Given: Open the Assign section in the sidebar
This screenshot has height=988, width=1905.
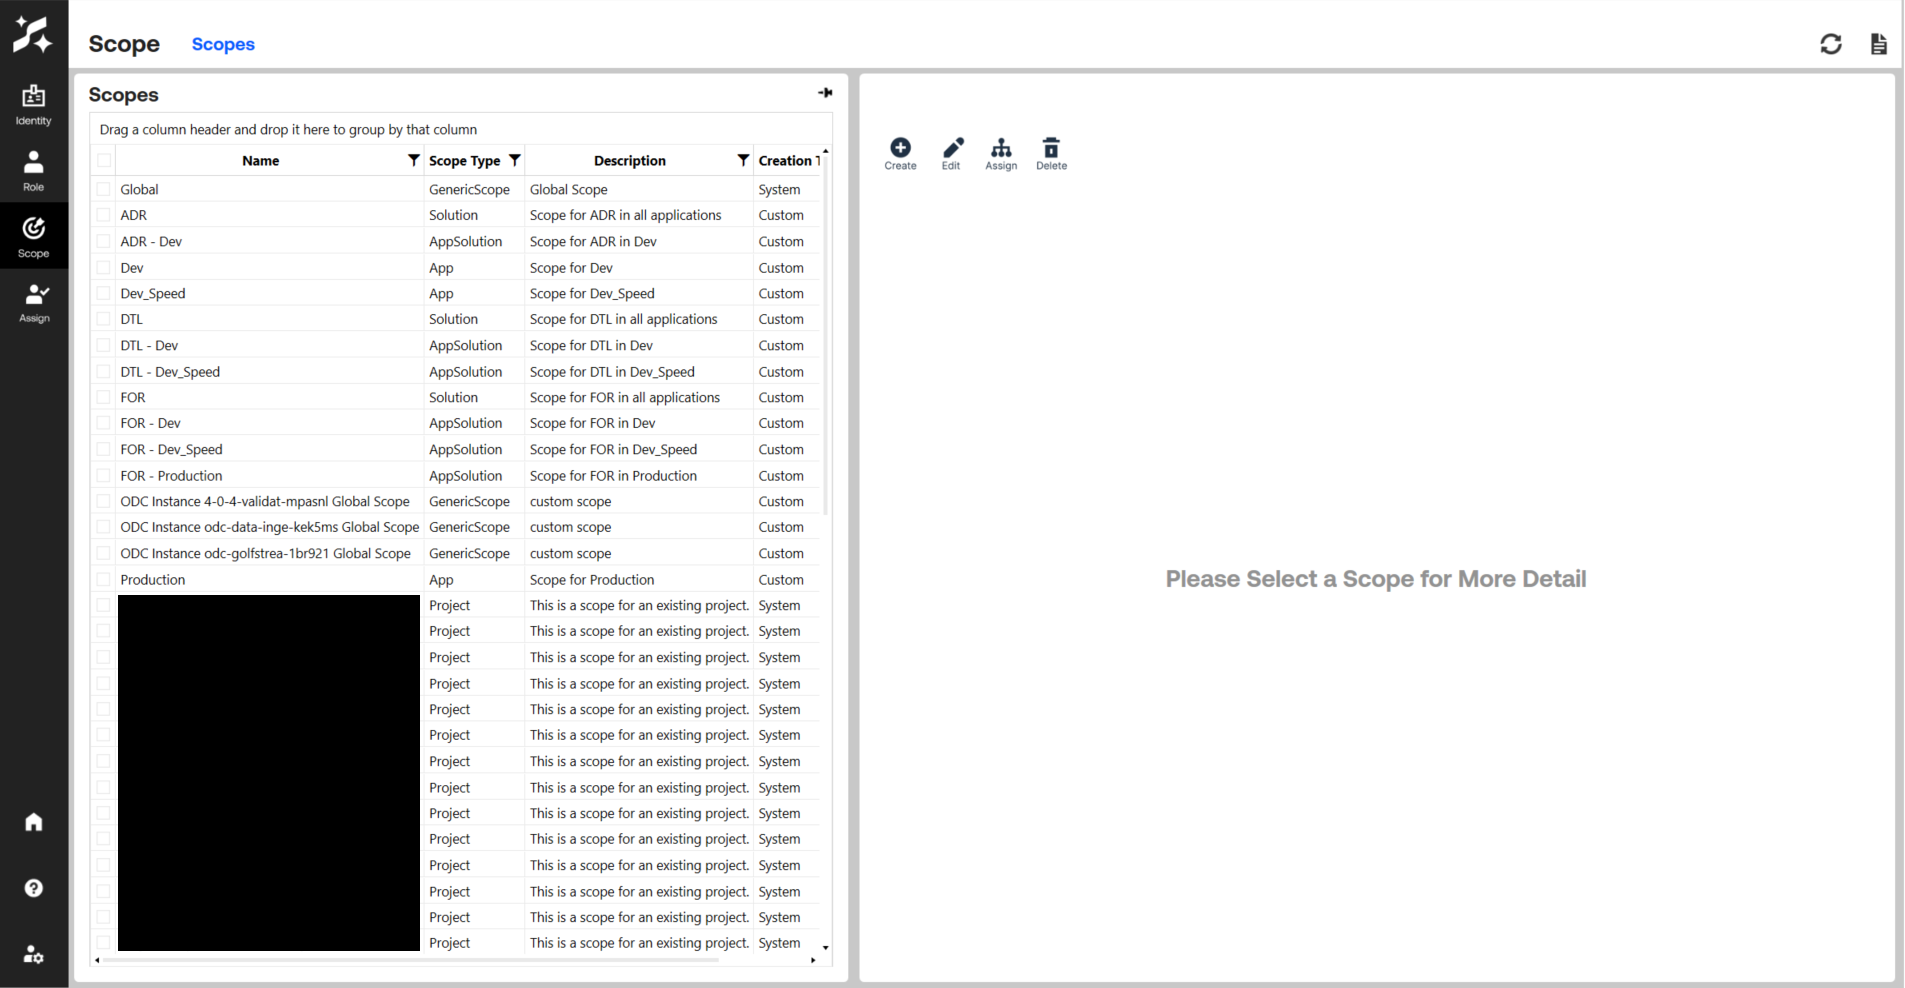Looking at the screenshot, I should point(33,303).
